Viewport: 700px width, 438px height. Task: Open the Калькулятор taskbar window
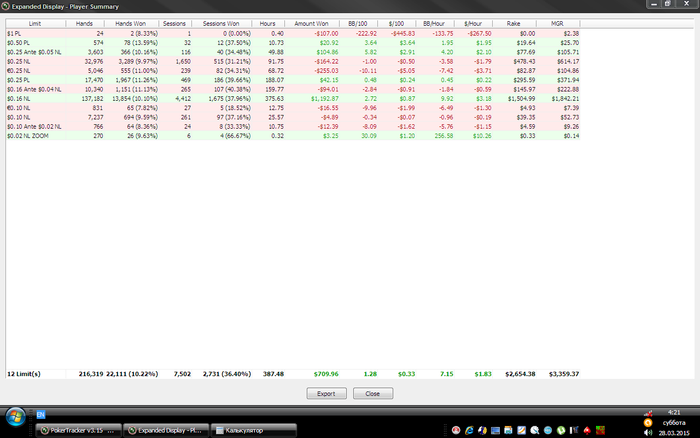point(253,430)
